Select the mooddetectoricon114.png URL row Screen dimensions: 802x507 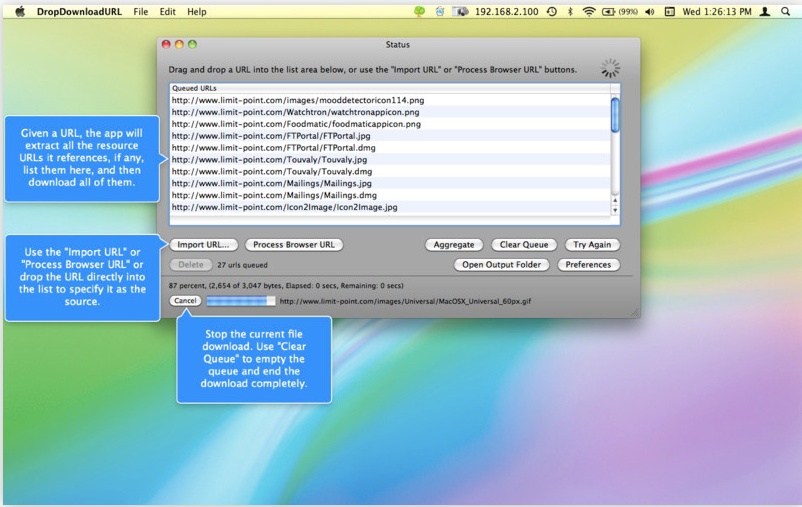click(390, 100)
